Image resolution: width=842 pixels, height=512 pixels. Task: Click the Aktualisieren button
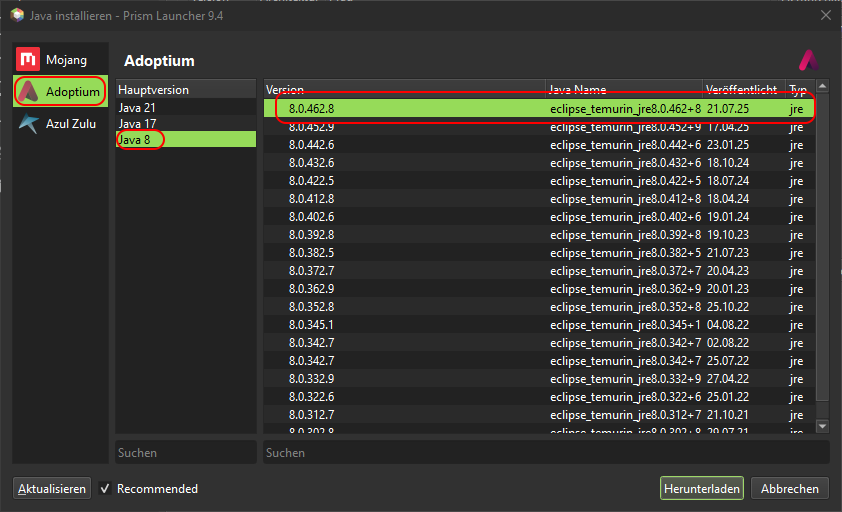(x=52, y=488)
